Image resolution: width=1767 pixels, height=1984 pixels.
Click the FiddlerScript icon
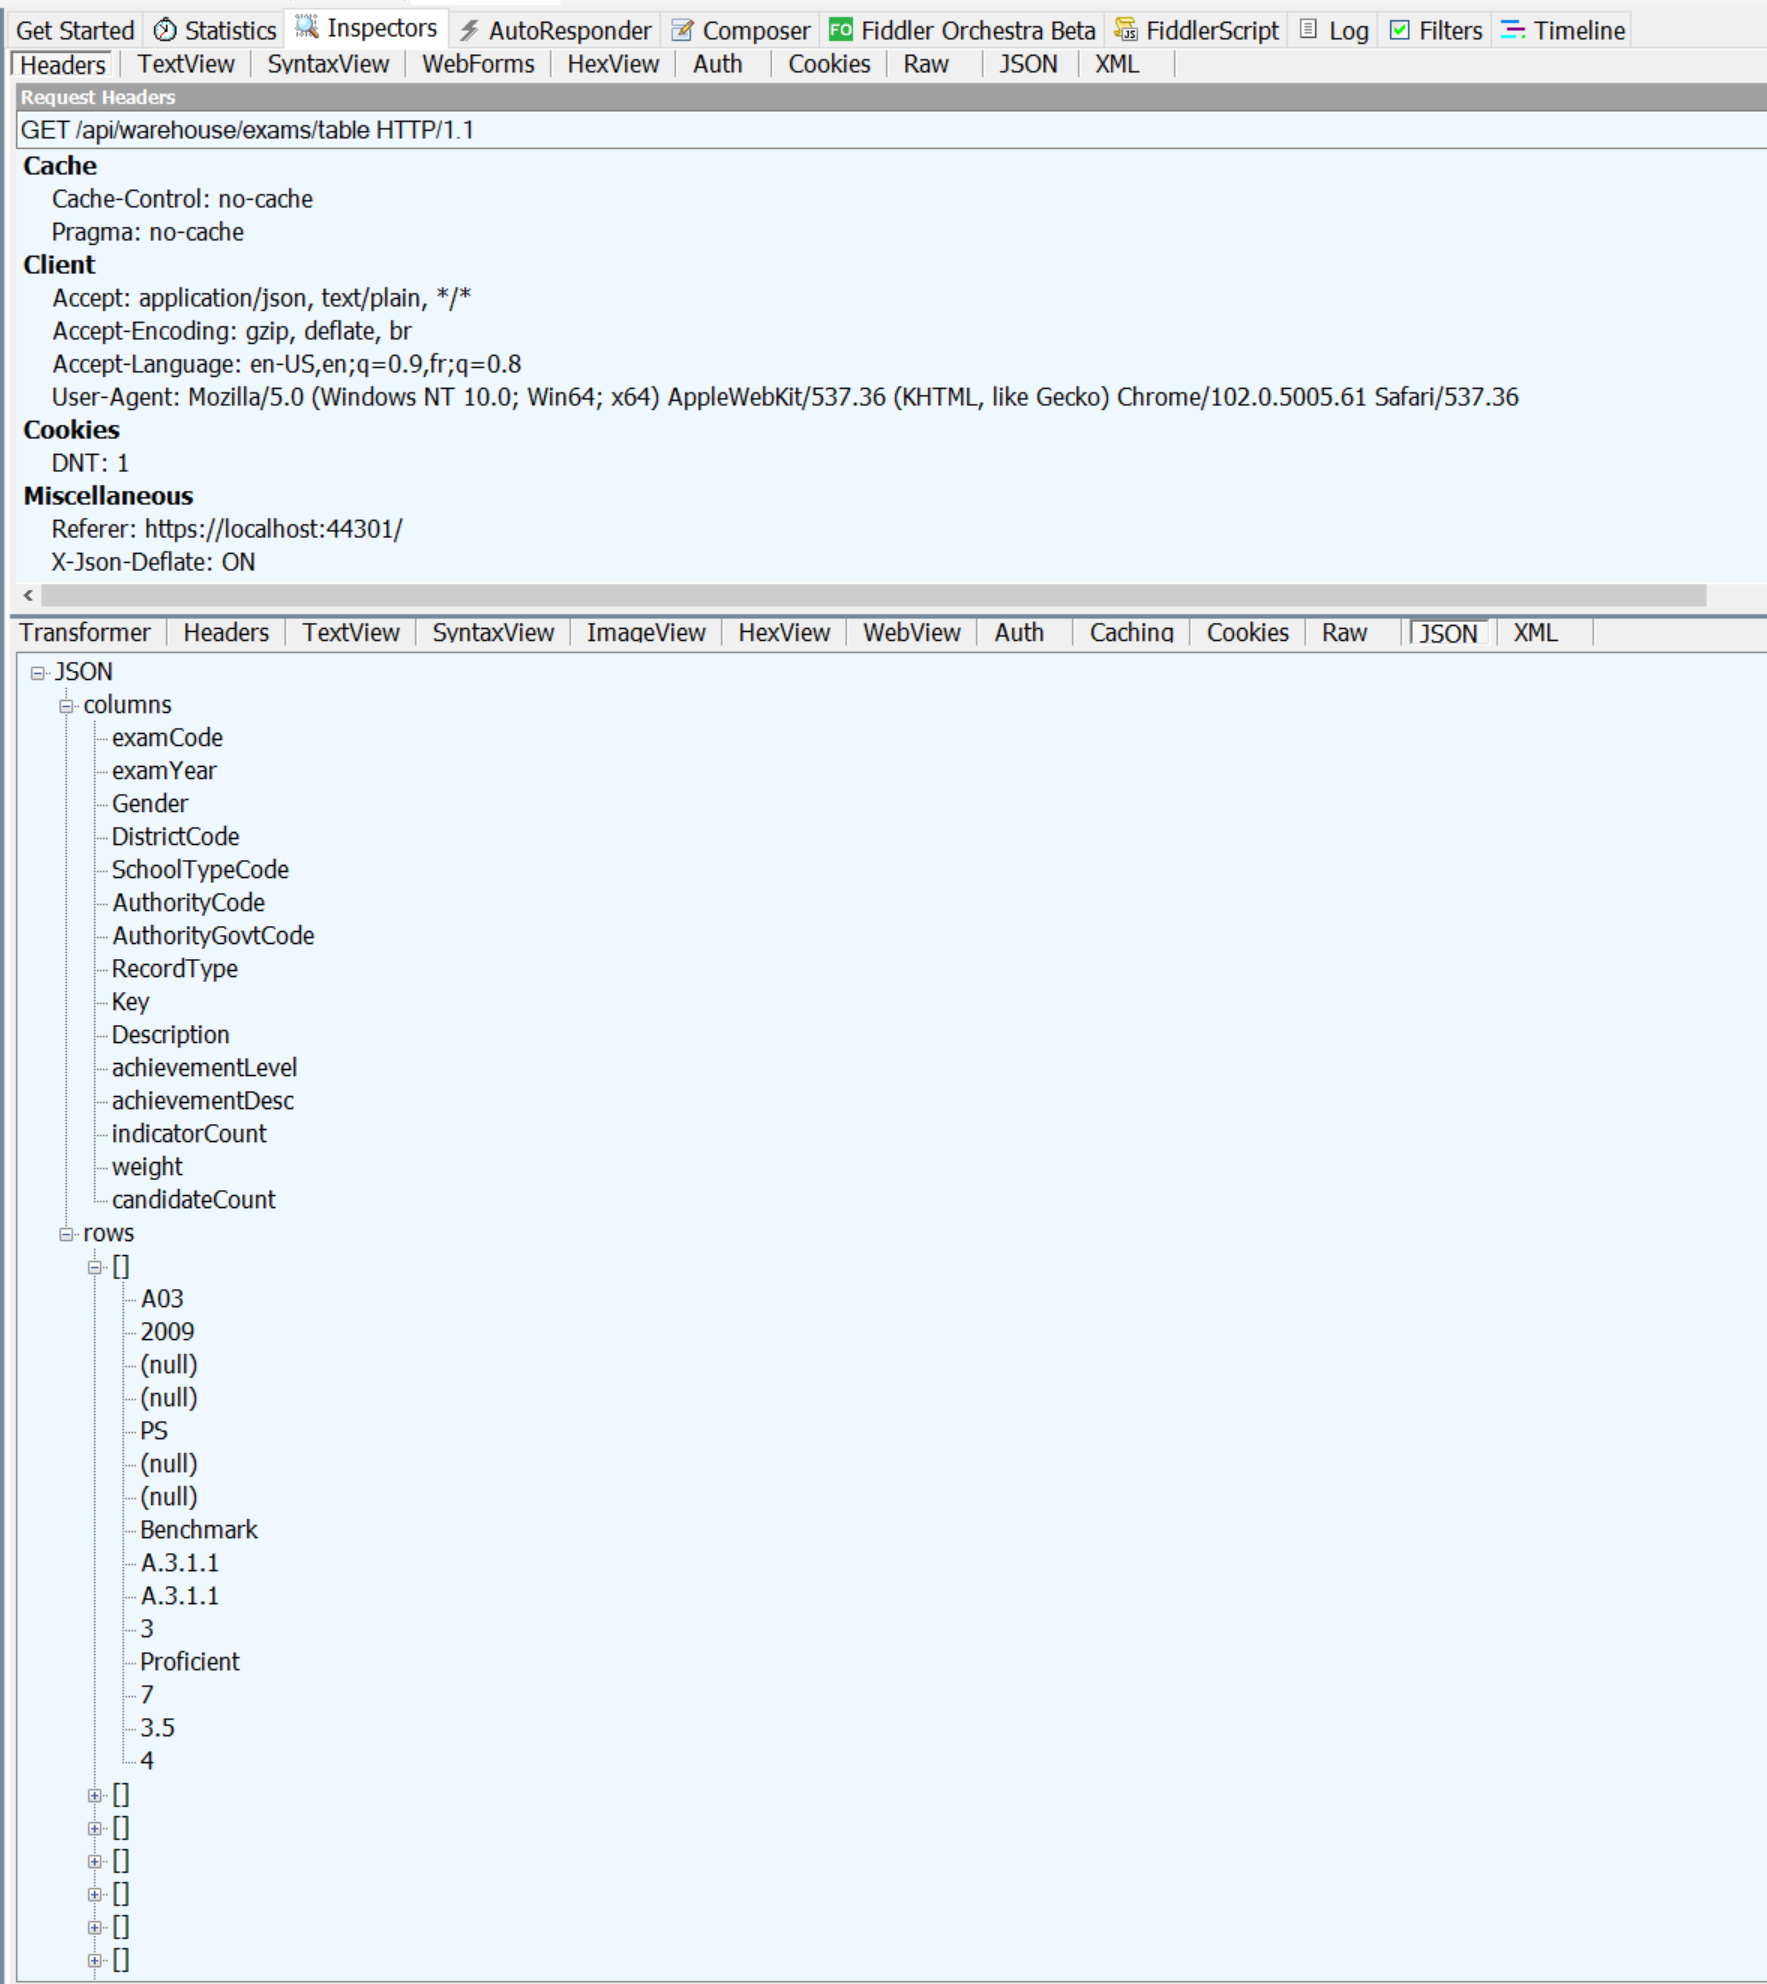[x=1126, y=30]
